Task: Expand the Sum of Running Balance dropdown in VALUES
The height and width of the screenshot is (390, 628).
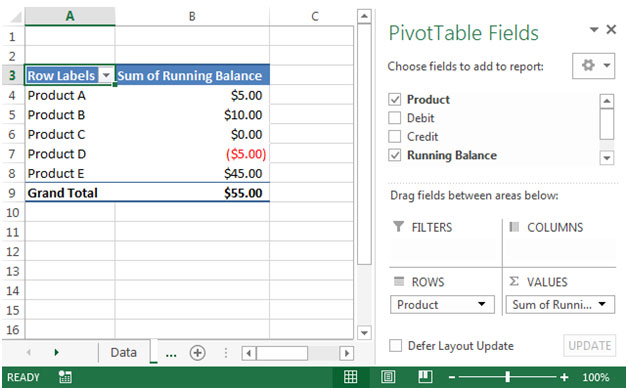Action: (x=602, y=304)
